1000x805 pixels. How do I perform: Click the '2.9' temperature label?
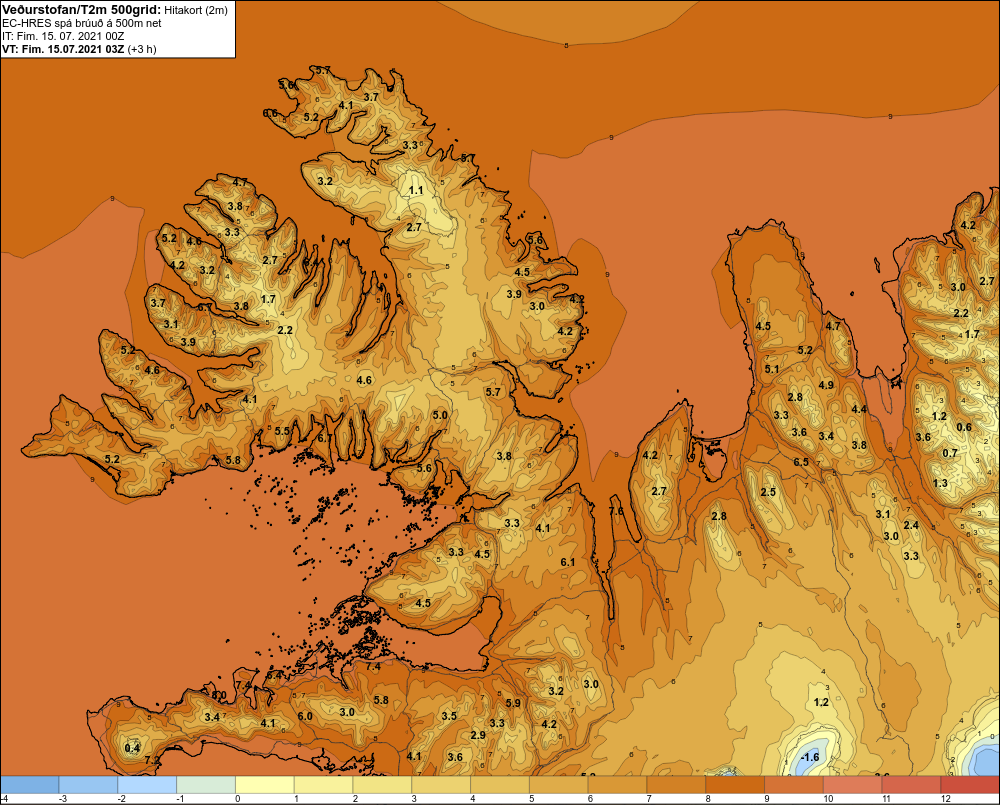tap(478, 735)
